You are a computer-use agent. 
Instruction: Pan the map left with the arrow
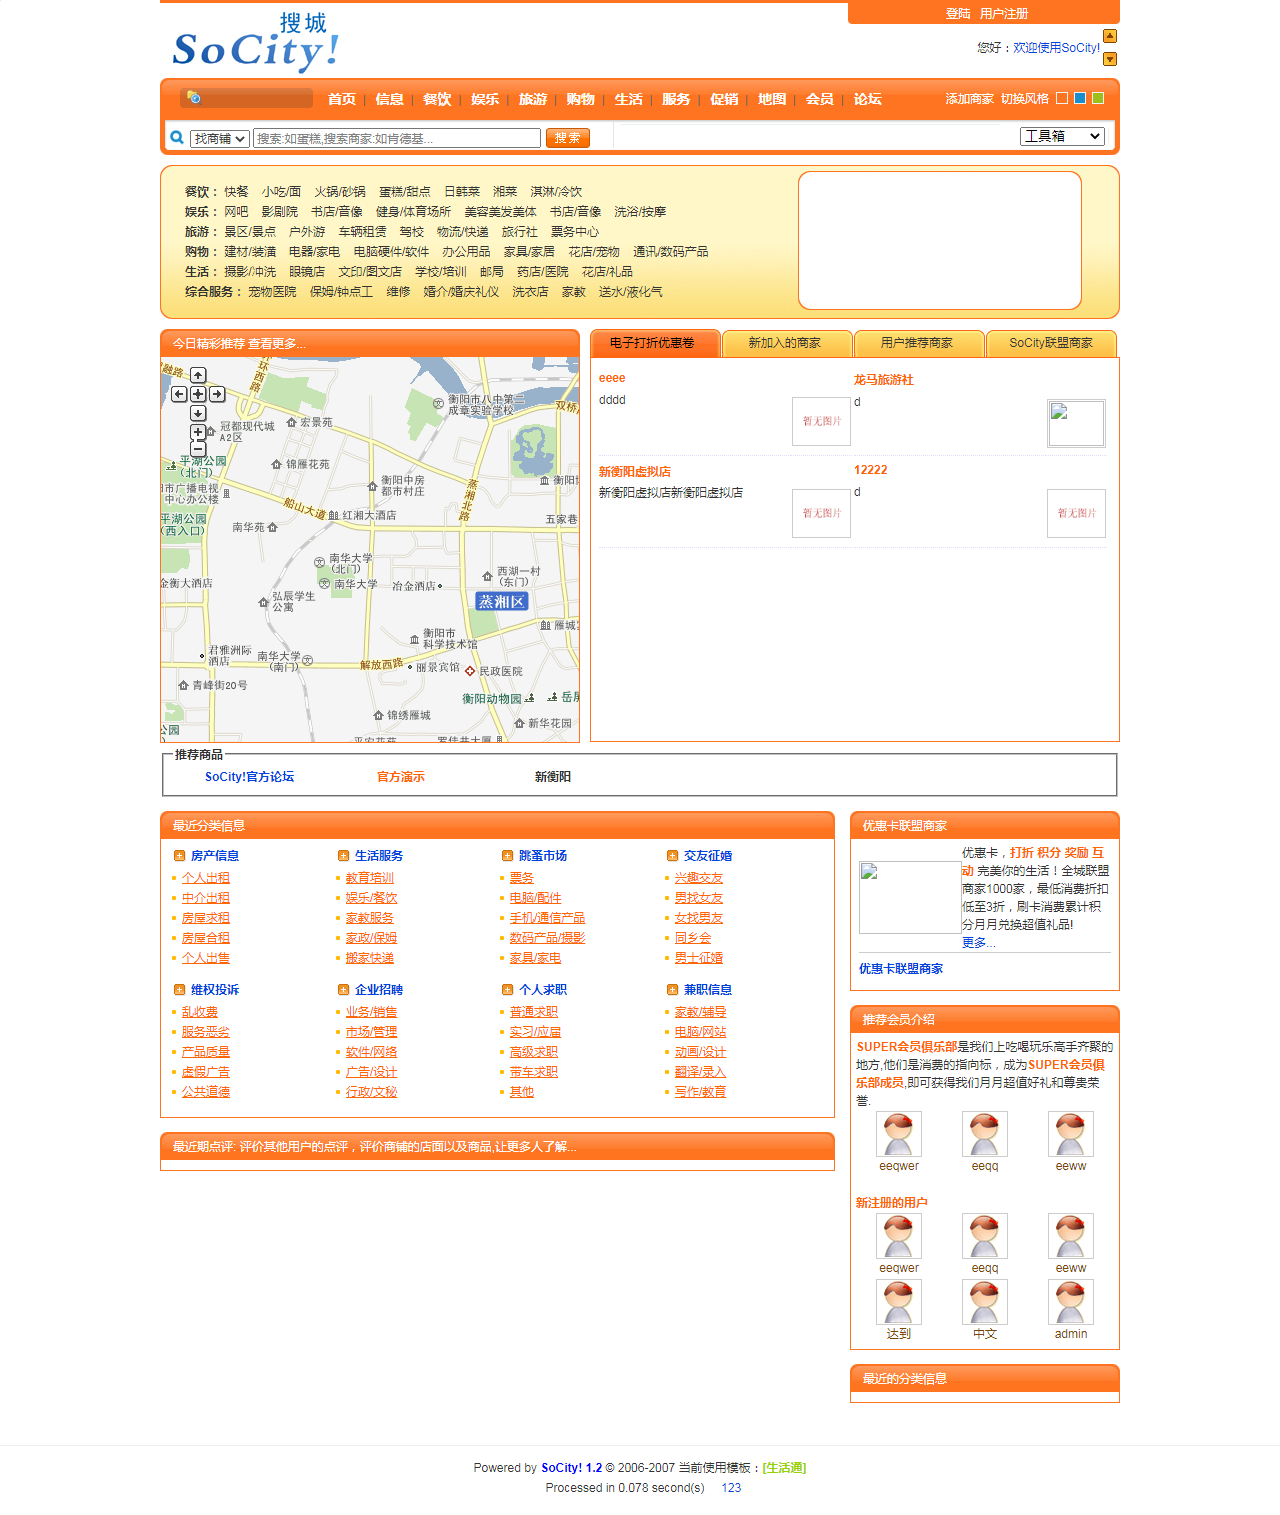[x=179, y=394]
